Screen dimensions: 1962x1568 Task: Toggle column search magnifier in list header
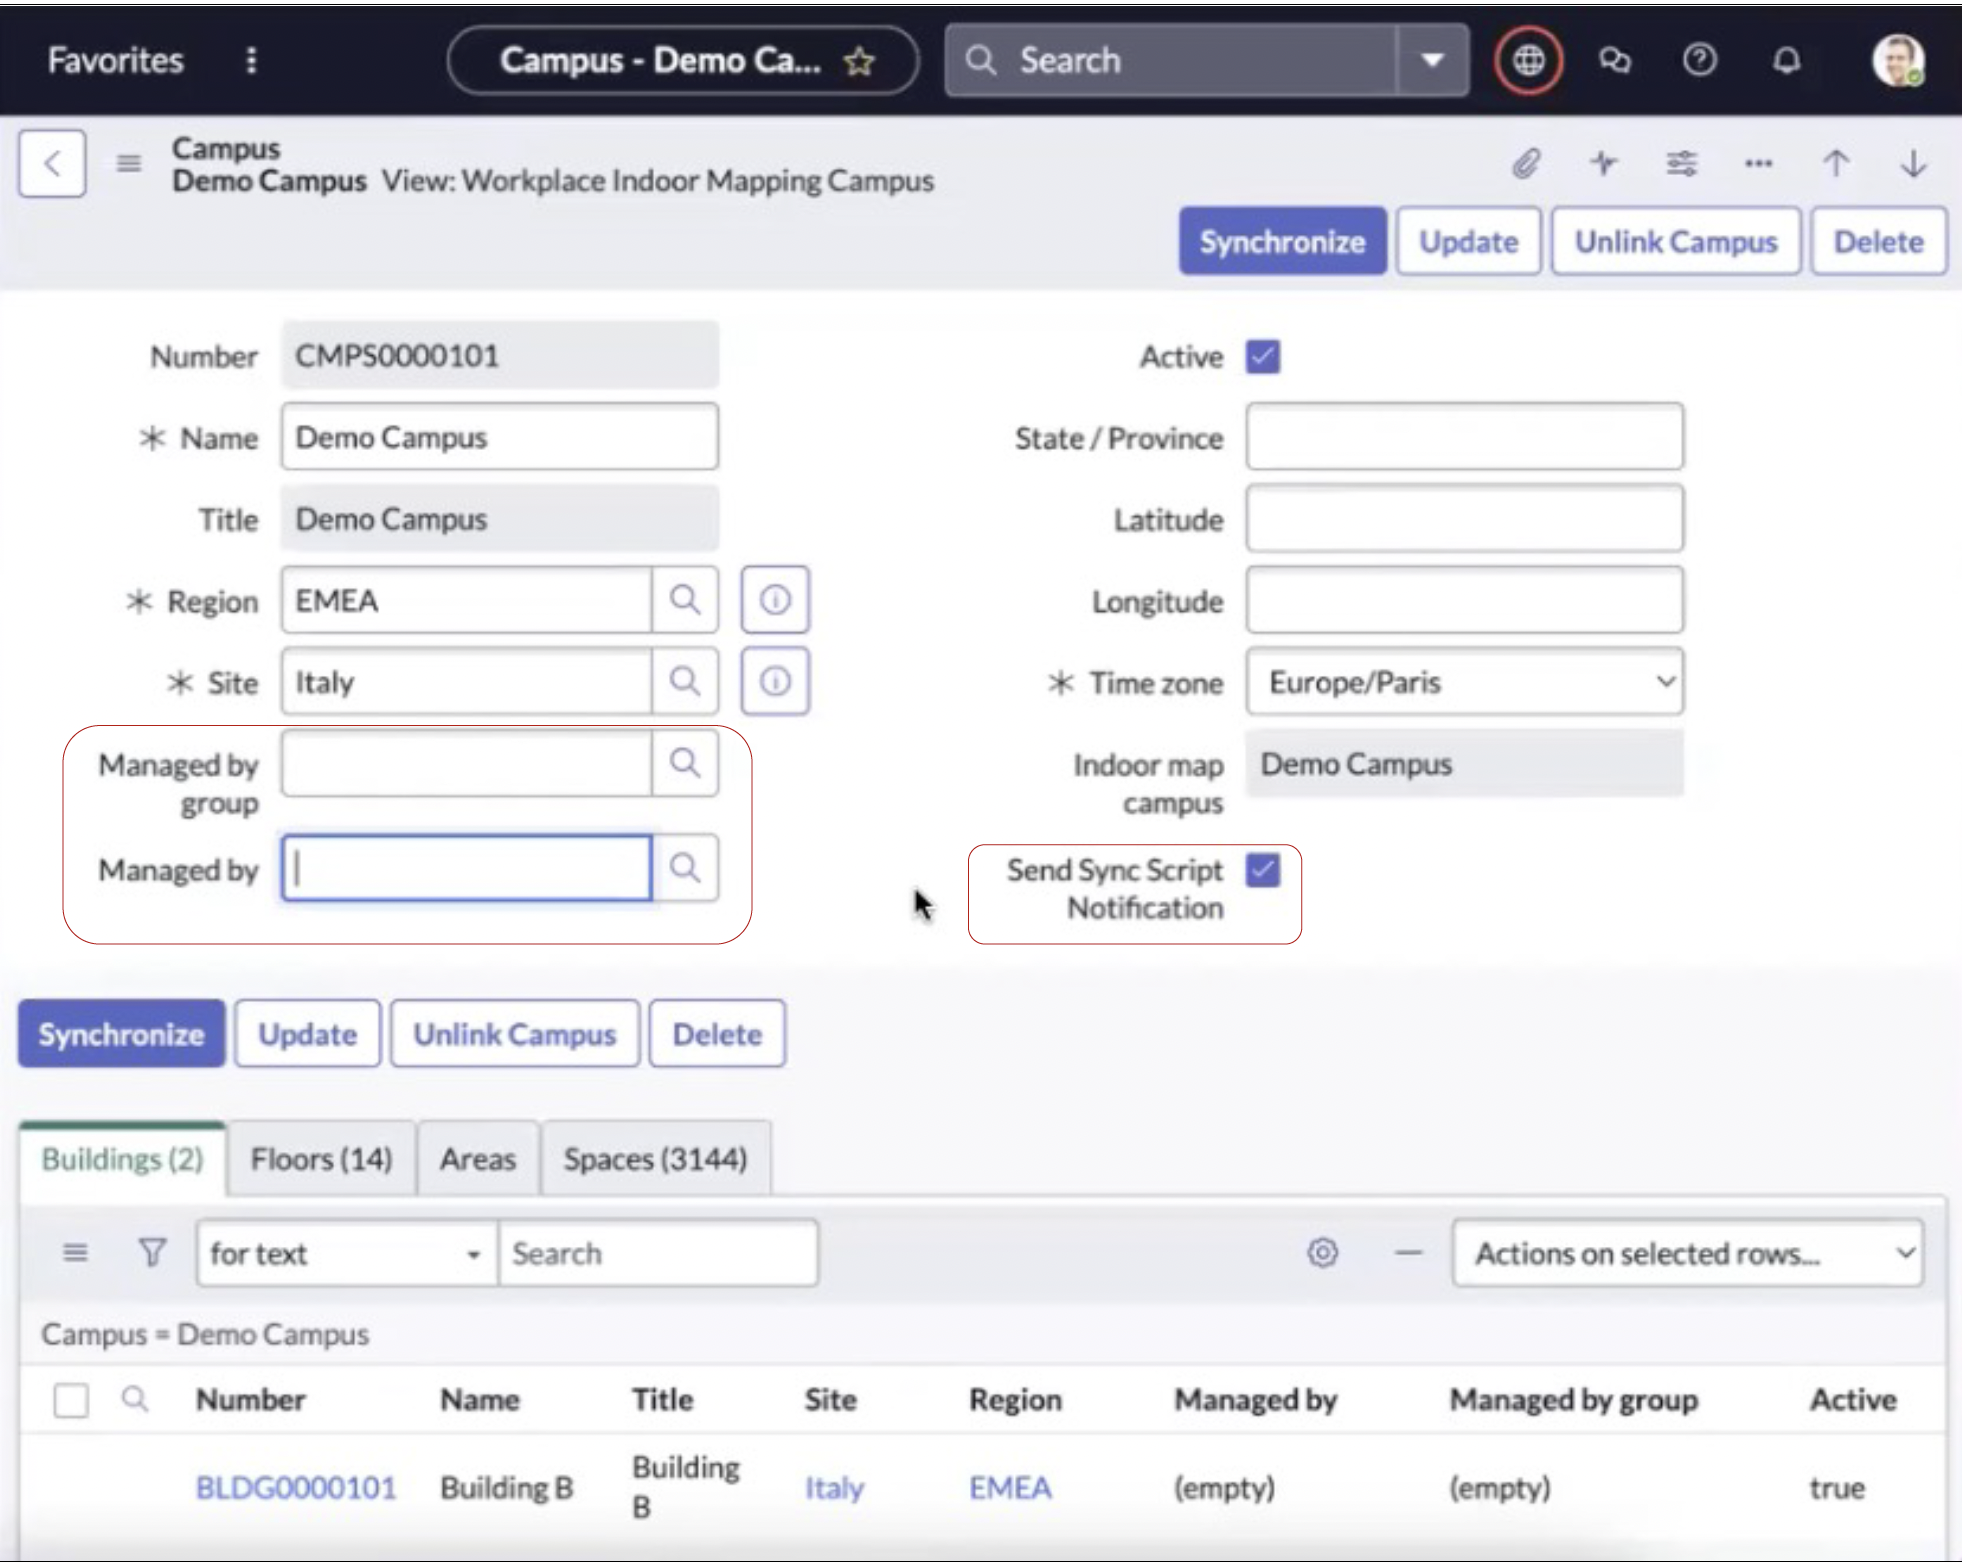pyautogui.click(x=135, y=1399)
